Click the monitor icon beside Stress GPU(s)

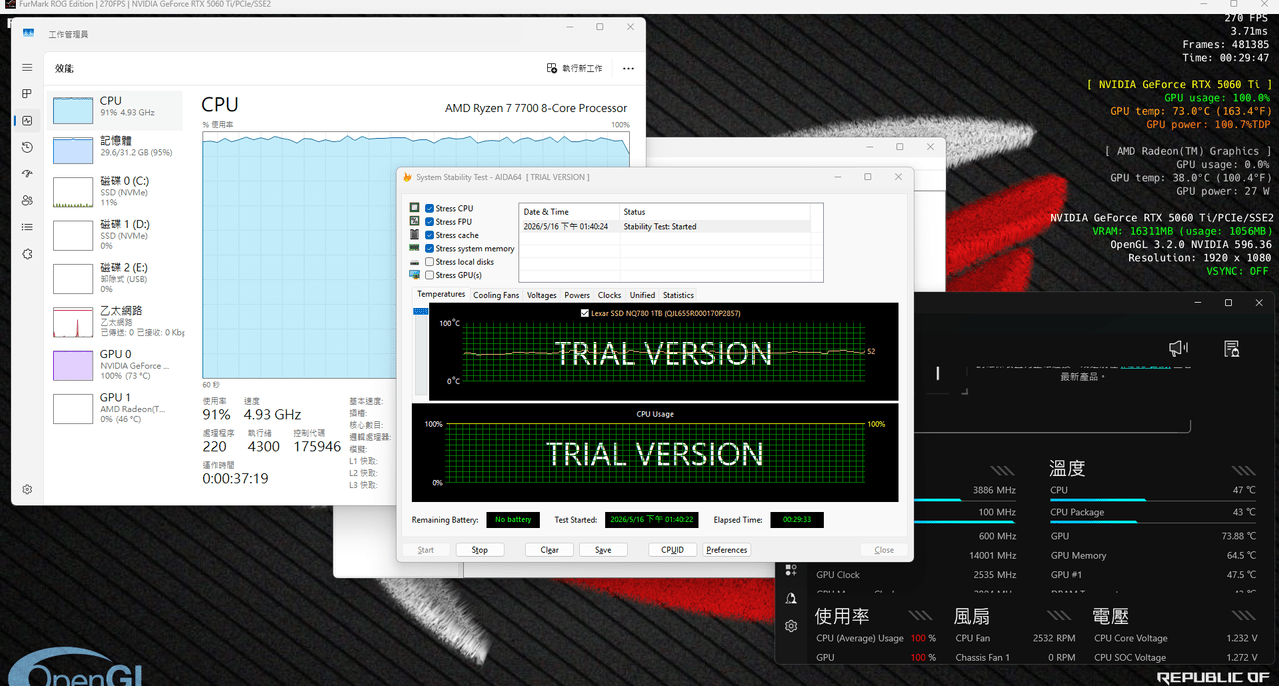tap(415, 275)
